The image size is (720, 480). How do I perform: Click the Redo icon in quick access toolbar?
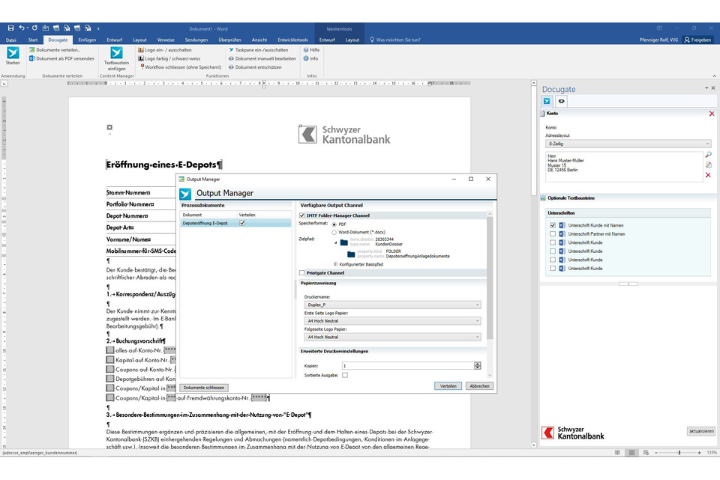coord(34,28)
